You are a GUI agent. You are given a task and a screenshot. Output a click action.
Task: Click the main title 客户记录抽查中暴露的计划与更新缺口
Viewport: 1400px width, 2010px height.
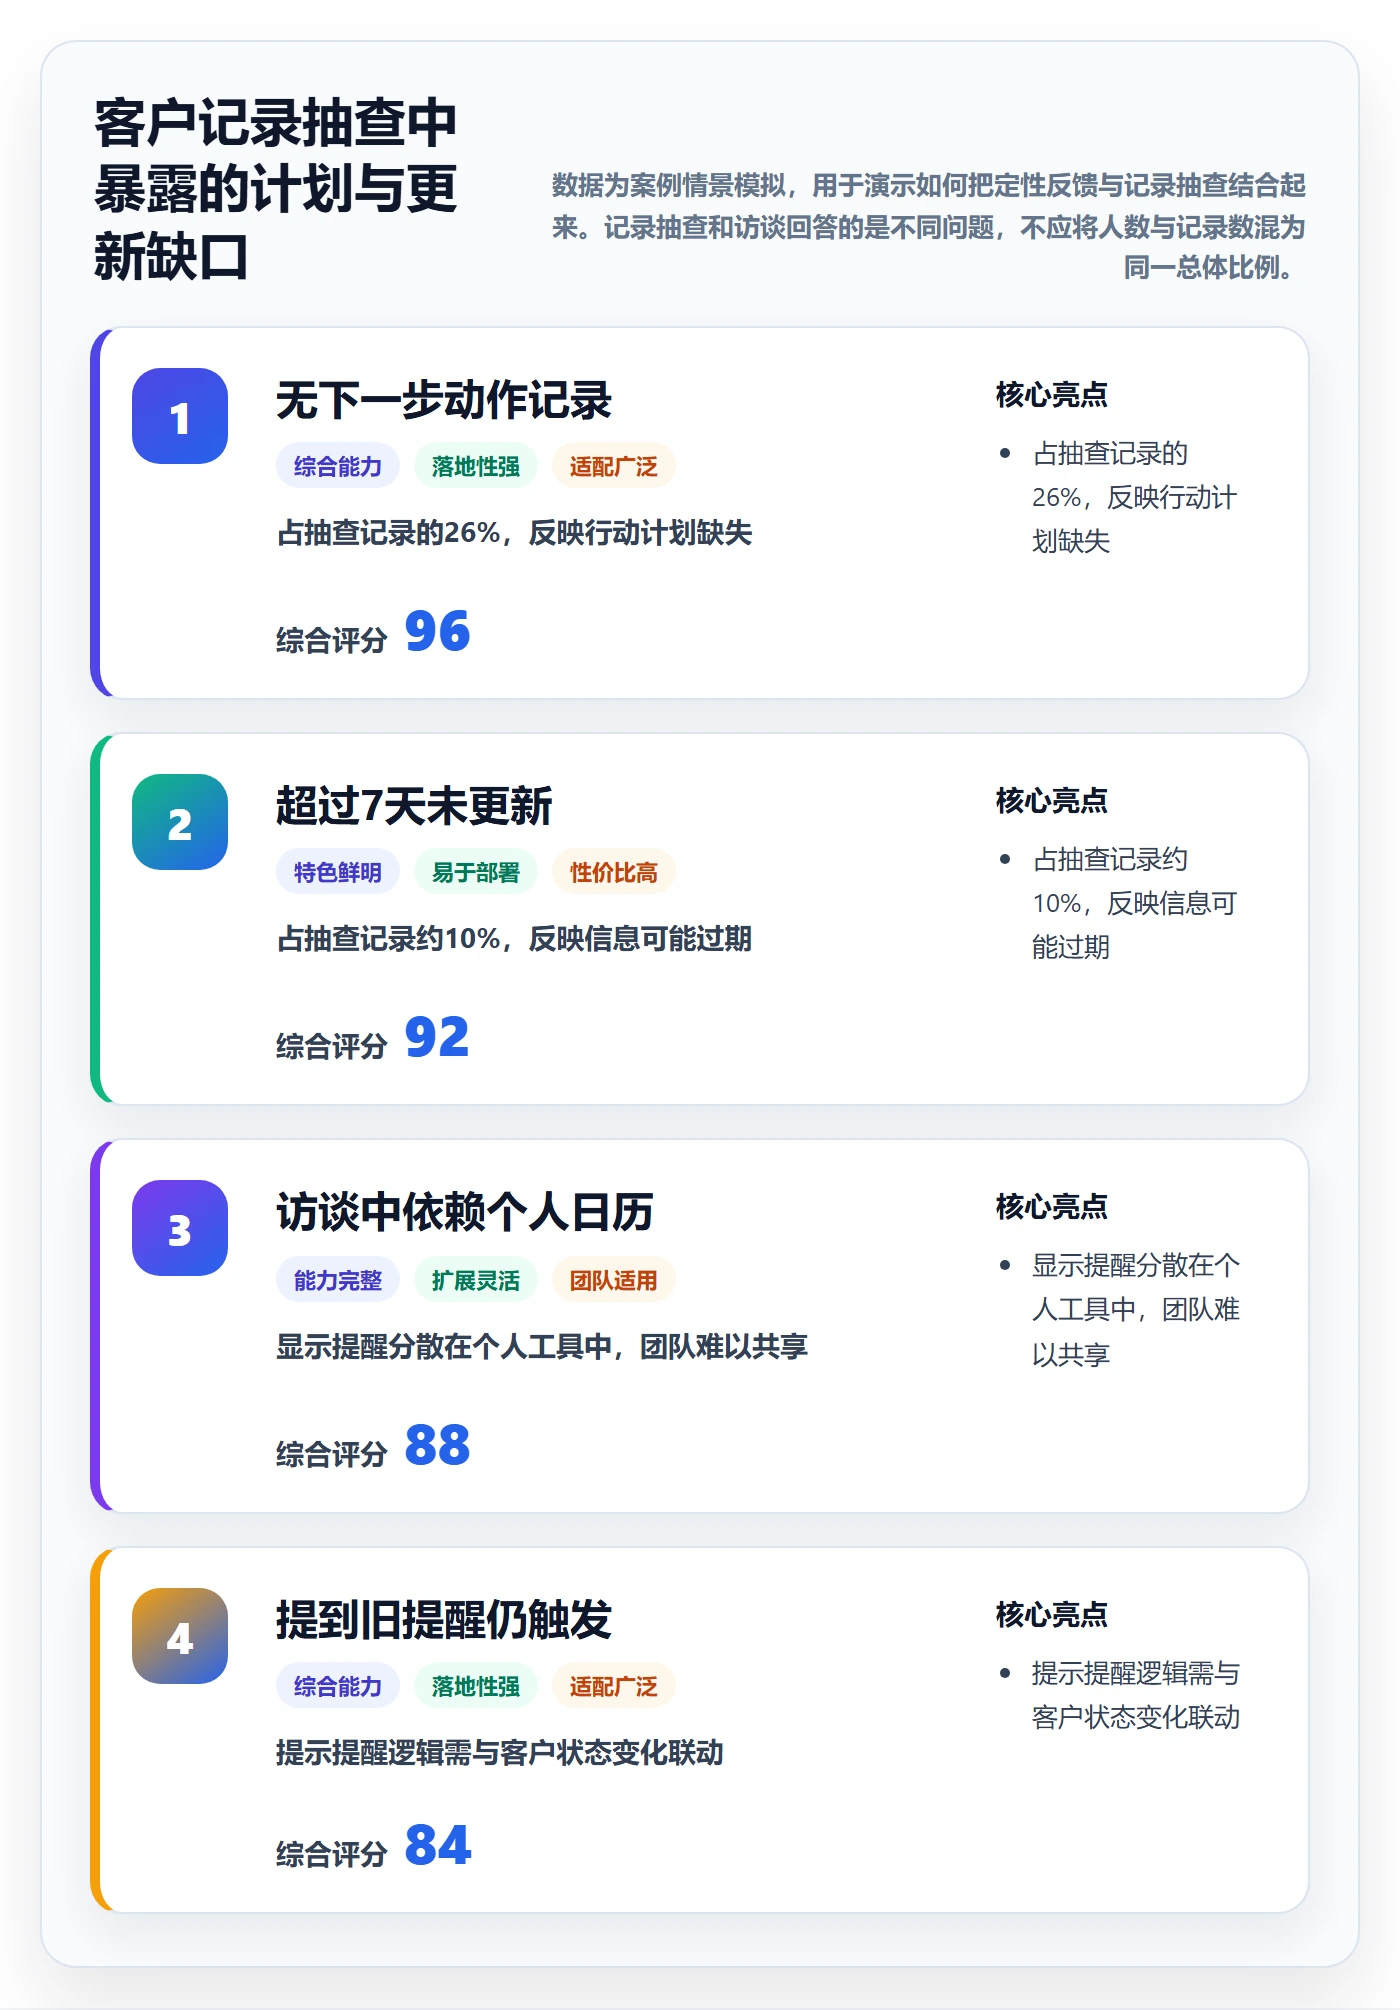coord(276,190)
